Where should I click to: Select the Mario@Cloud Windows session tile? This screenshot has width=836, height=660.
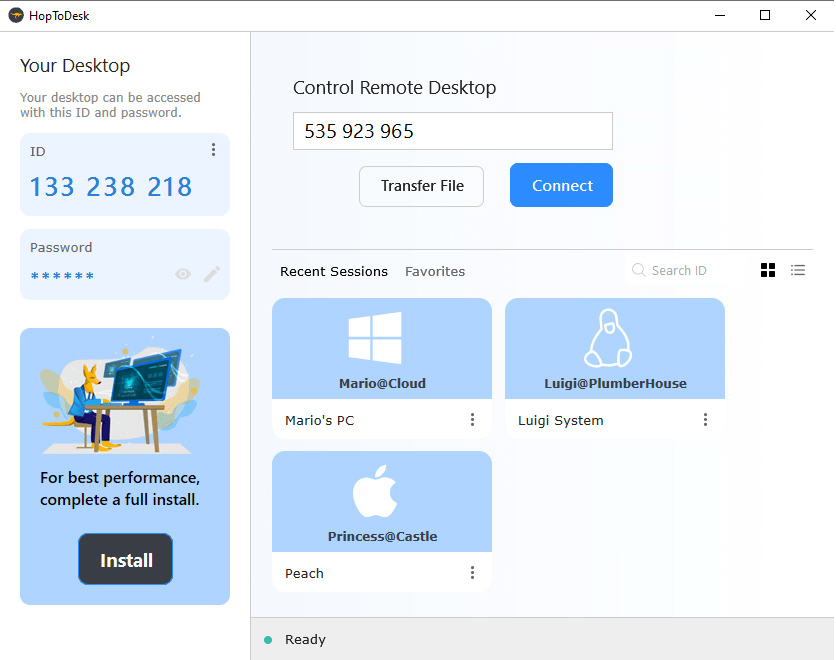pos(382,349)
